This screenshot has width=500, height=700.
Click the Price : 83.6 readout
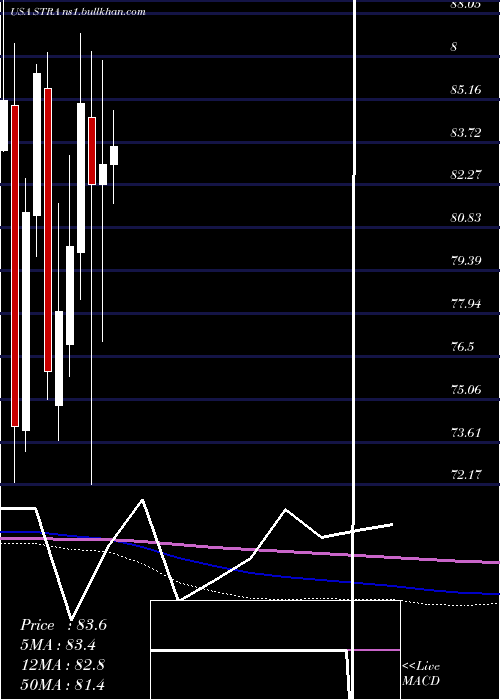[x=63, y=625]
